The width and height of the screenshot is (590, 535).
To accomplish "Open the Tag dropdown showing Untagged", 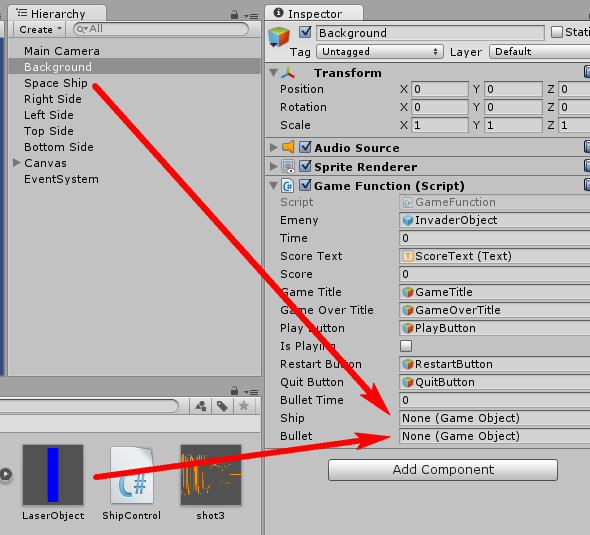I will click(380, 52).
